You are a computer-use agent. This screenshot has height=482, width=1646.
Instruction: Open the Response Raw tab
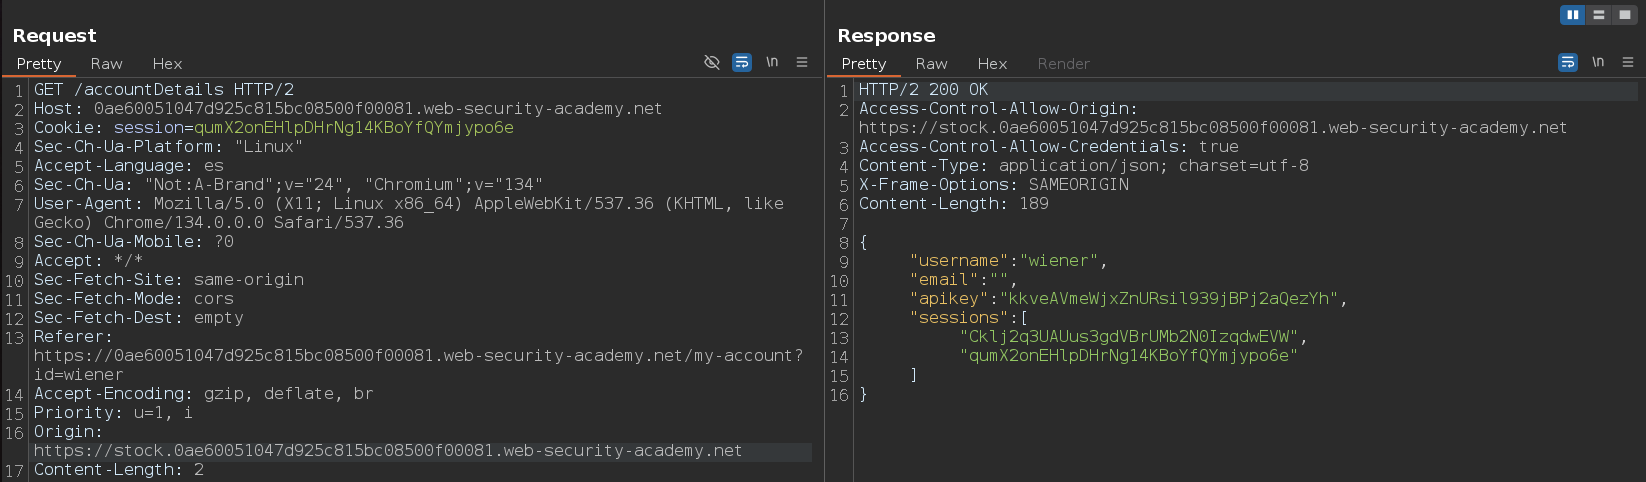pyautogui.click(x=931, y=63)
